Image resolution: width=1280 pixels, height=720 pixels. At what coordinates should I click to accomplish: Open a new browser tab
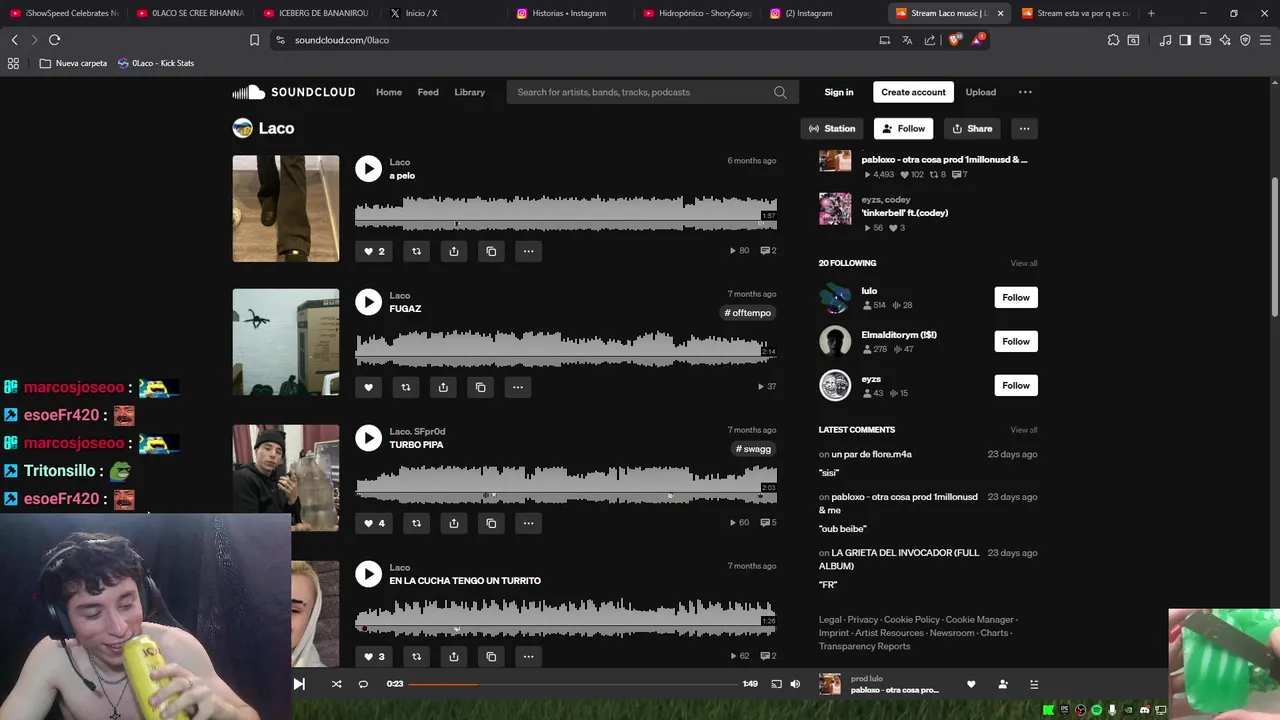[x=1151, y=13]
